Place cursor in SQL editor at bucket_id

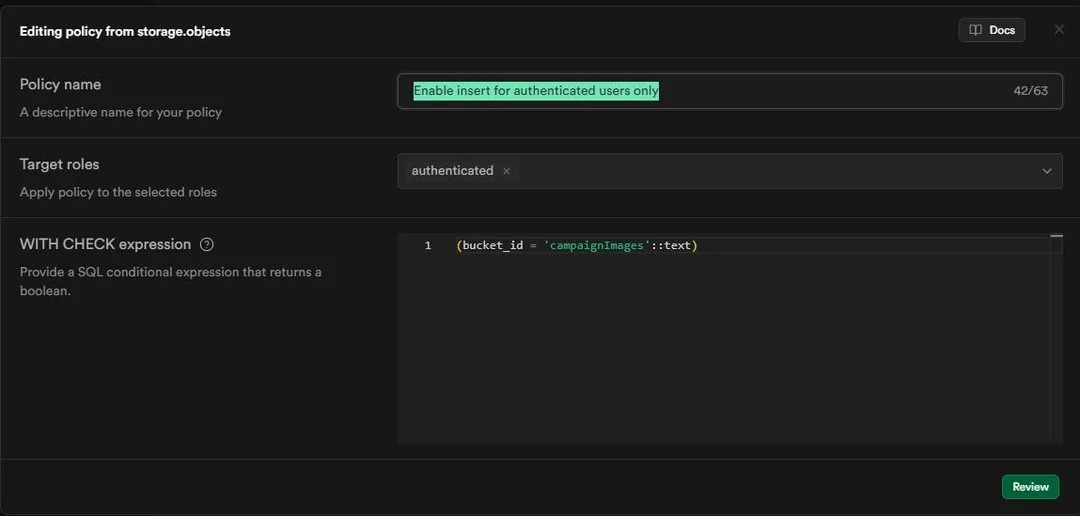pyautogui.click(x=492, y=246)
